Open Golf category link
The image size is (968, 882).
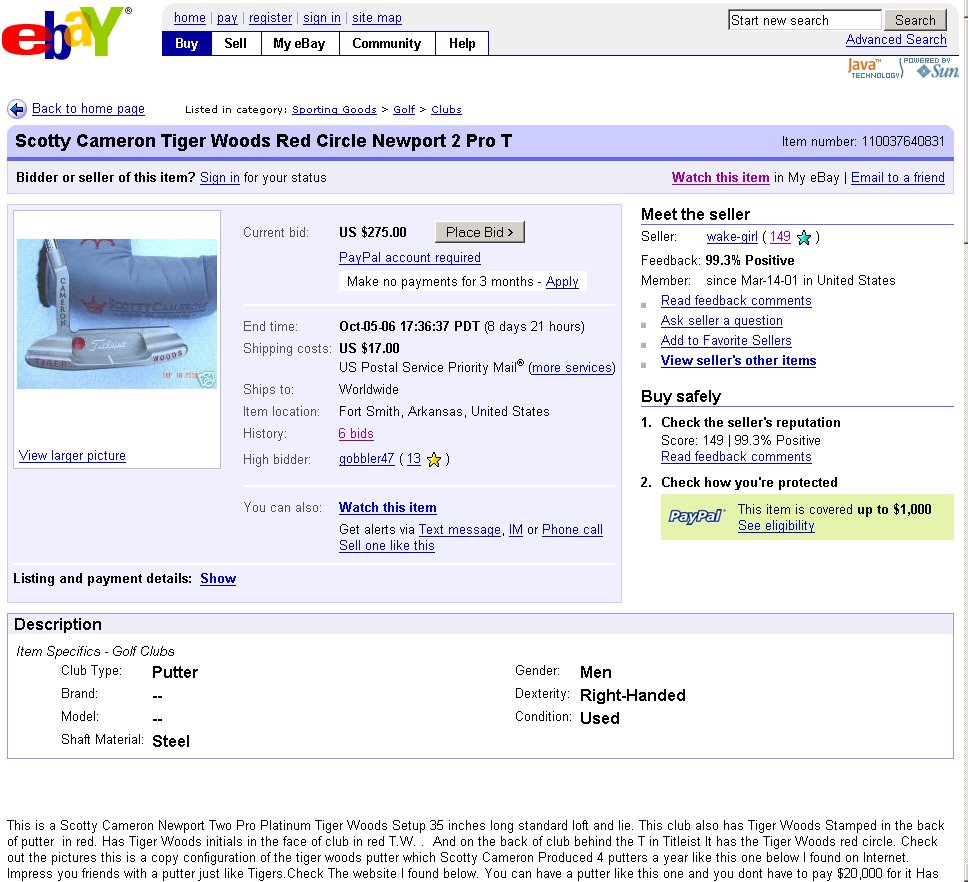pyautogui.click(x=404, y=109)
